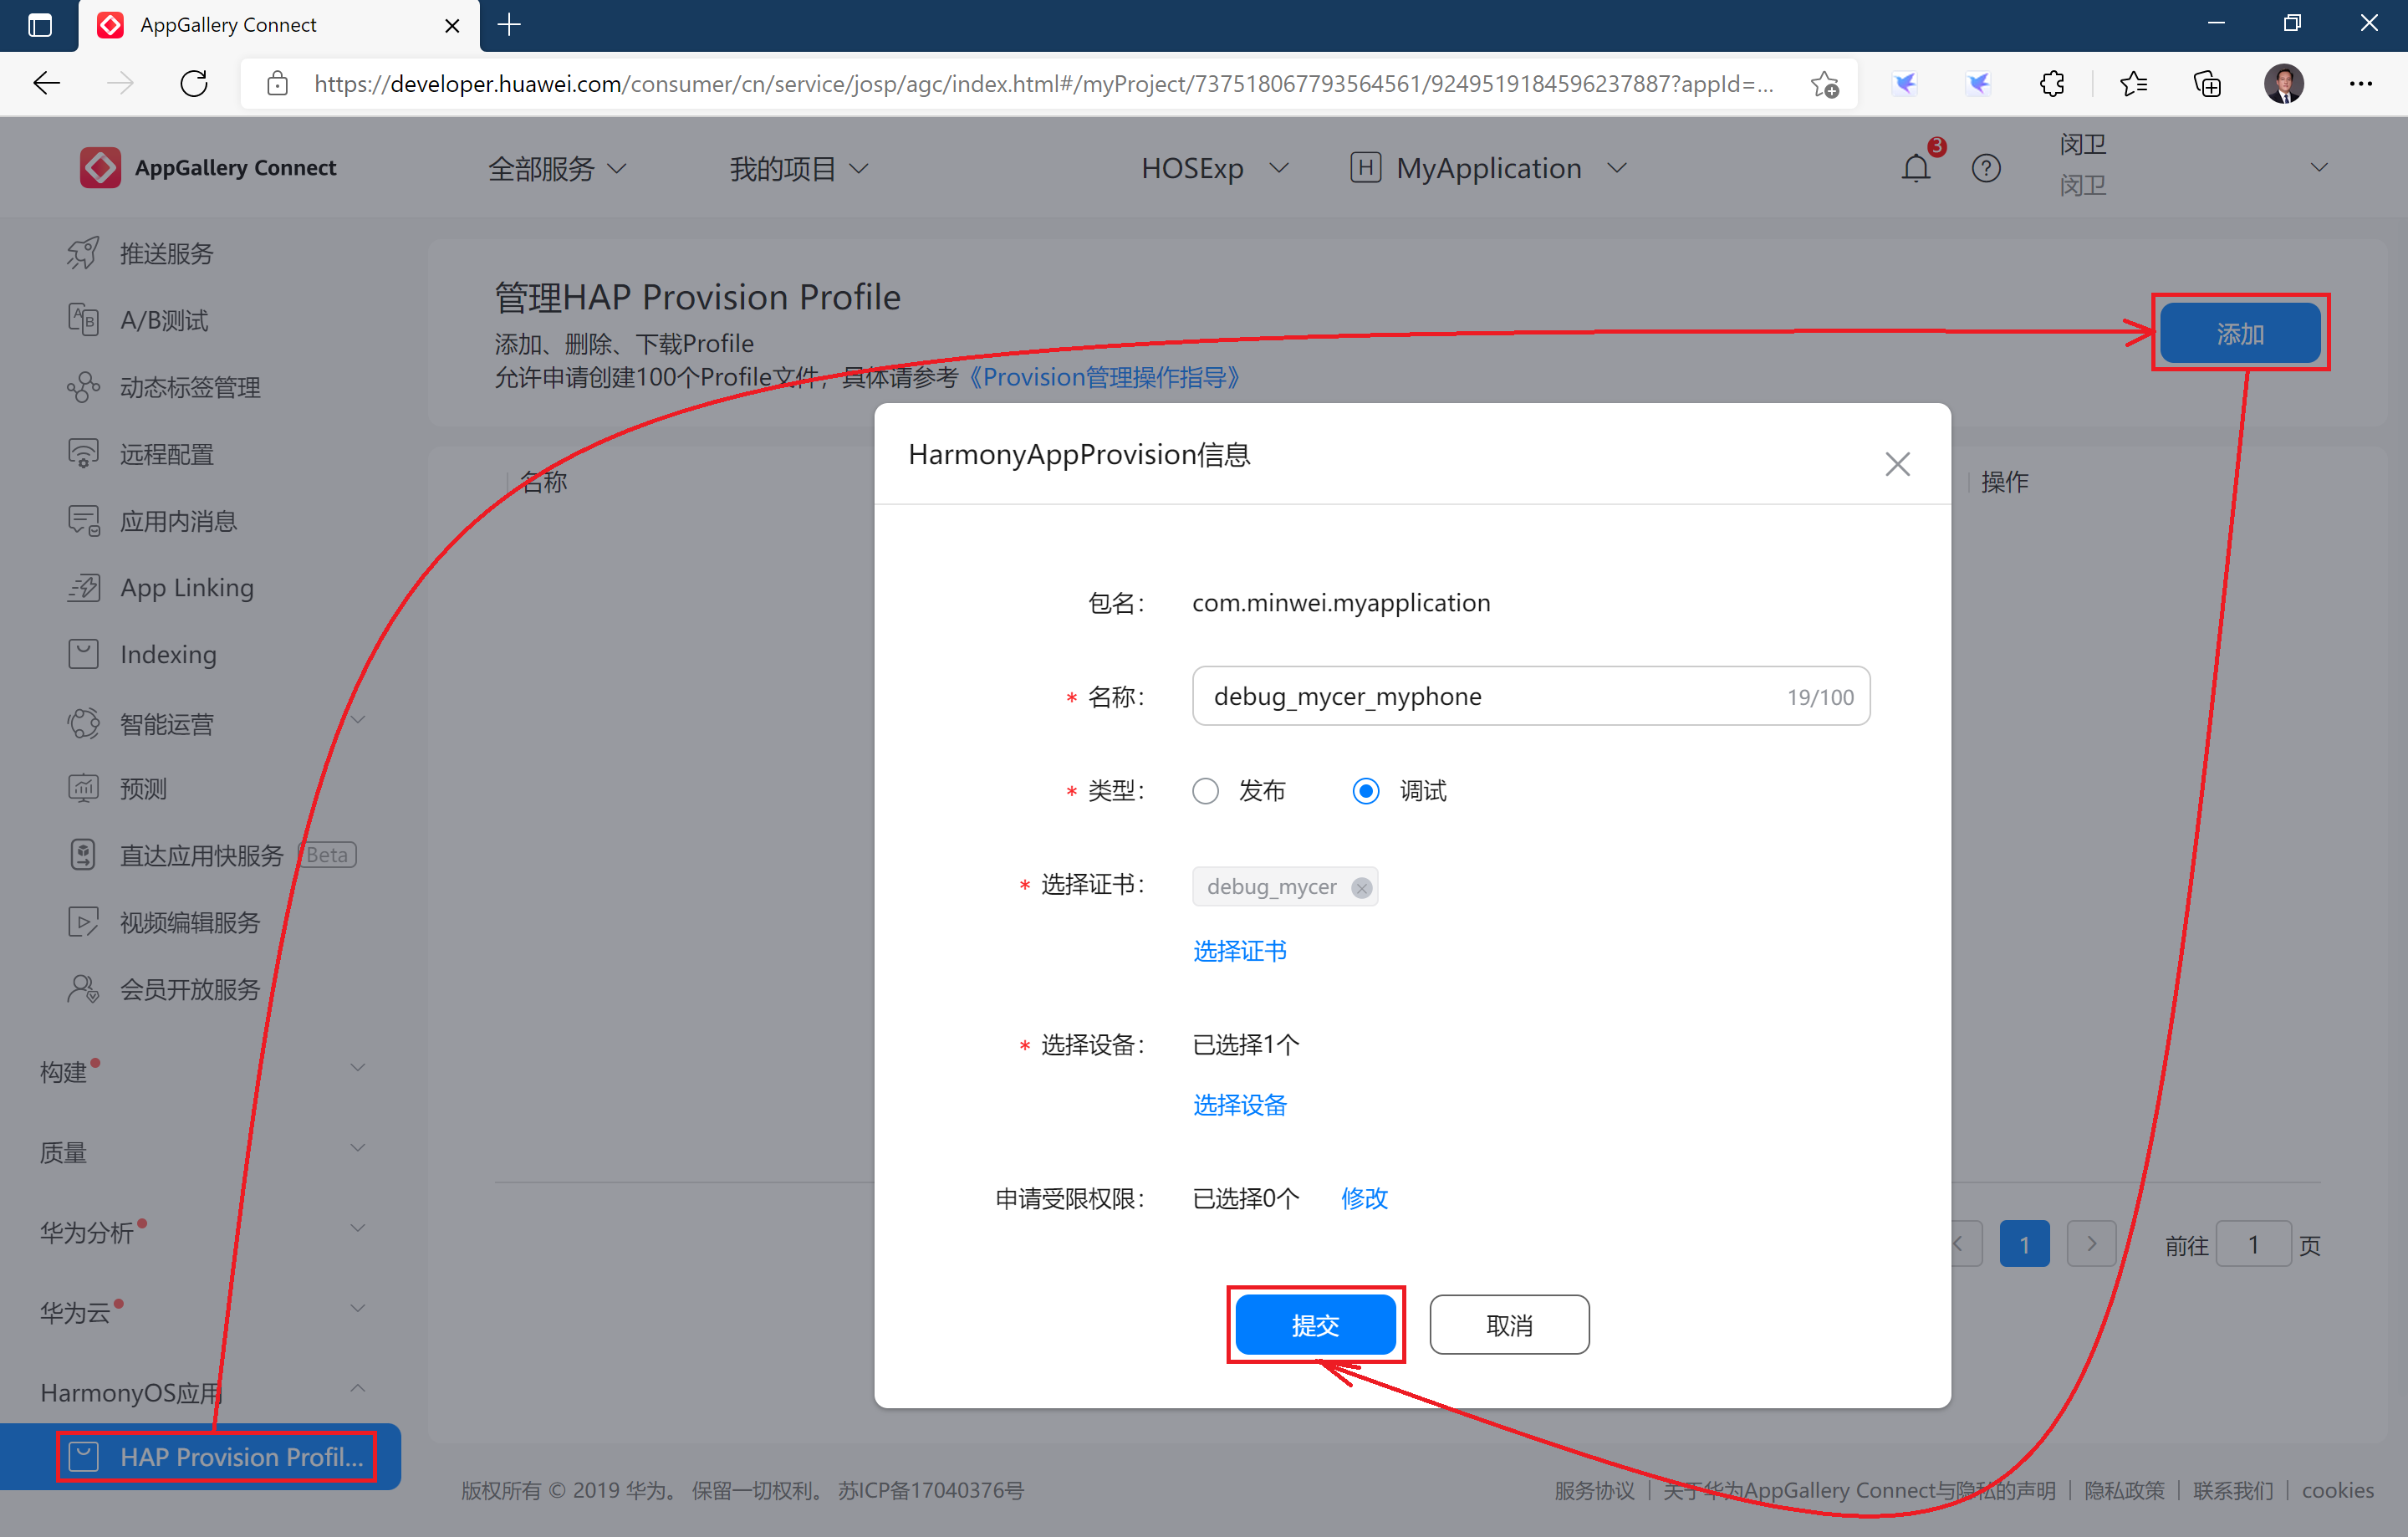2408x1537 pixels.
Task: Click the A/B testing sidebar icon
Action: pyautogui.click(x=83, y=320)
